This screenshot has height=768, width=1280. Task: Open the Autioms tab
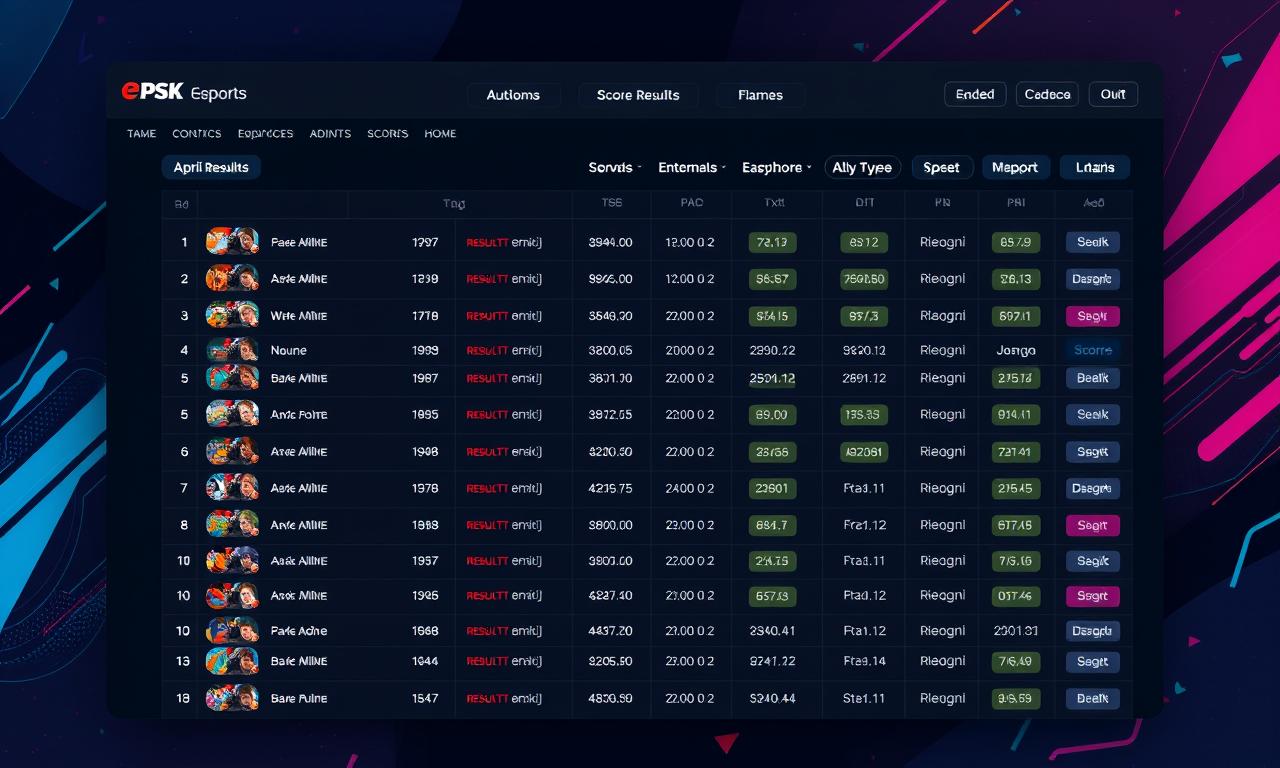[513, 95]
